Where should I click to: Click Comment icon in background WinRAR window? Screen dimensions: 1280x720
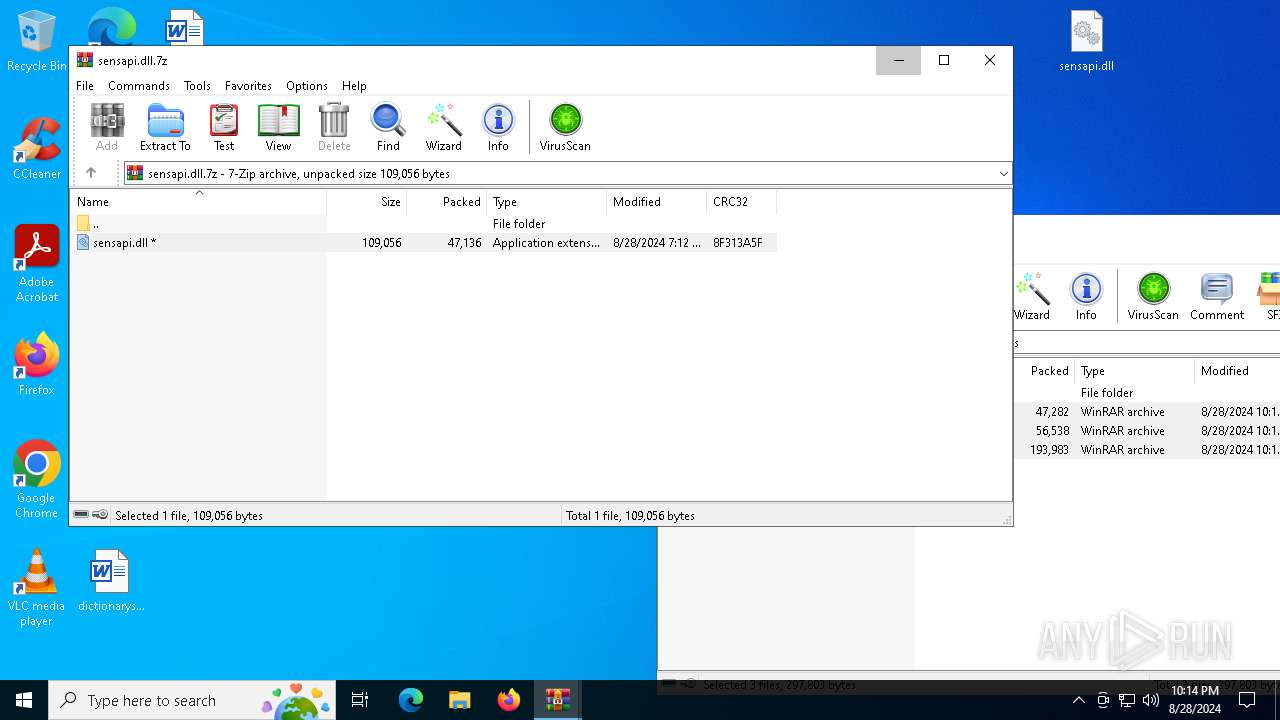pos(1217,296)
